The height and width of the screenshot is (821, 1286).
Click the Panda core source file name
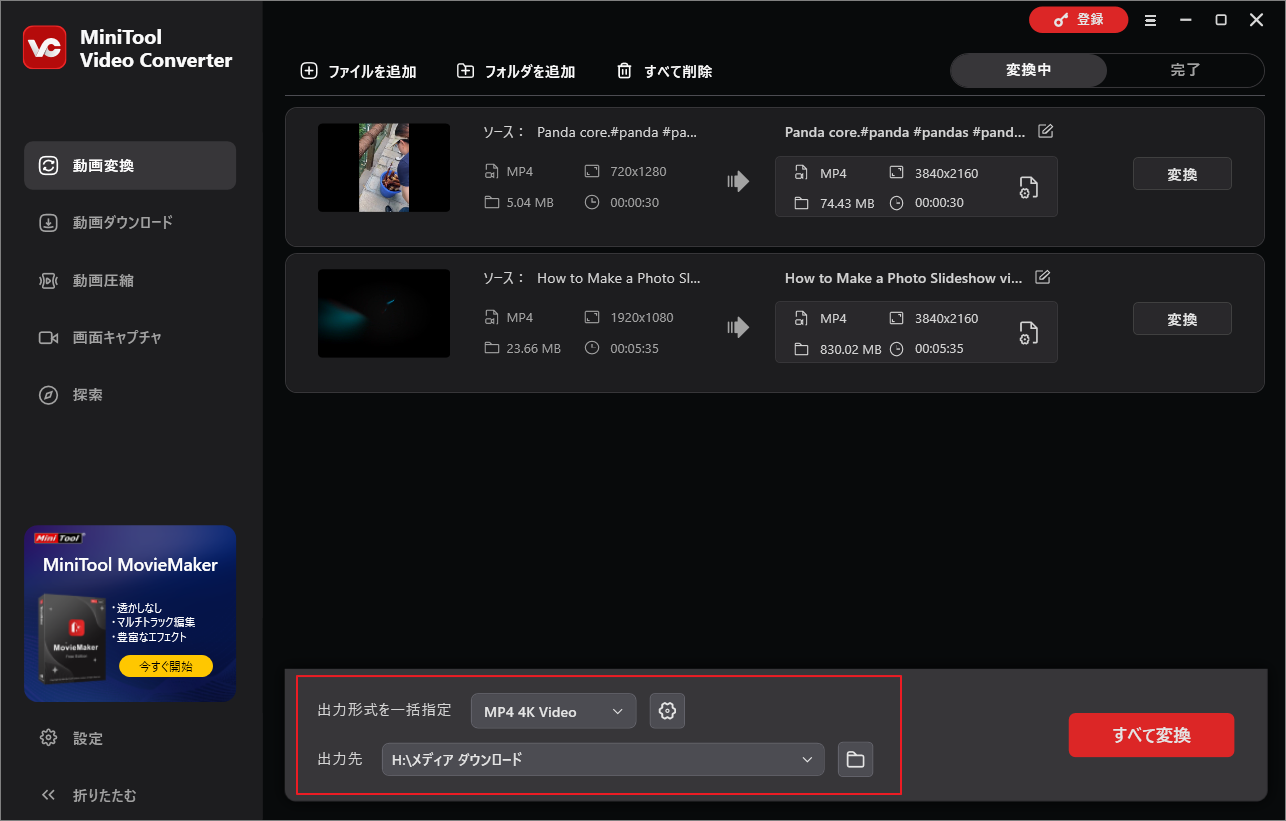point(617,132)
